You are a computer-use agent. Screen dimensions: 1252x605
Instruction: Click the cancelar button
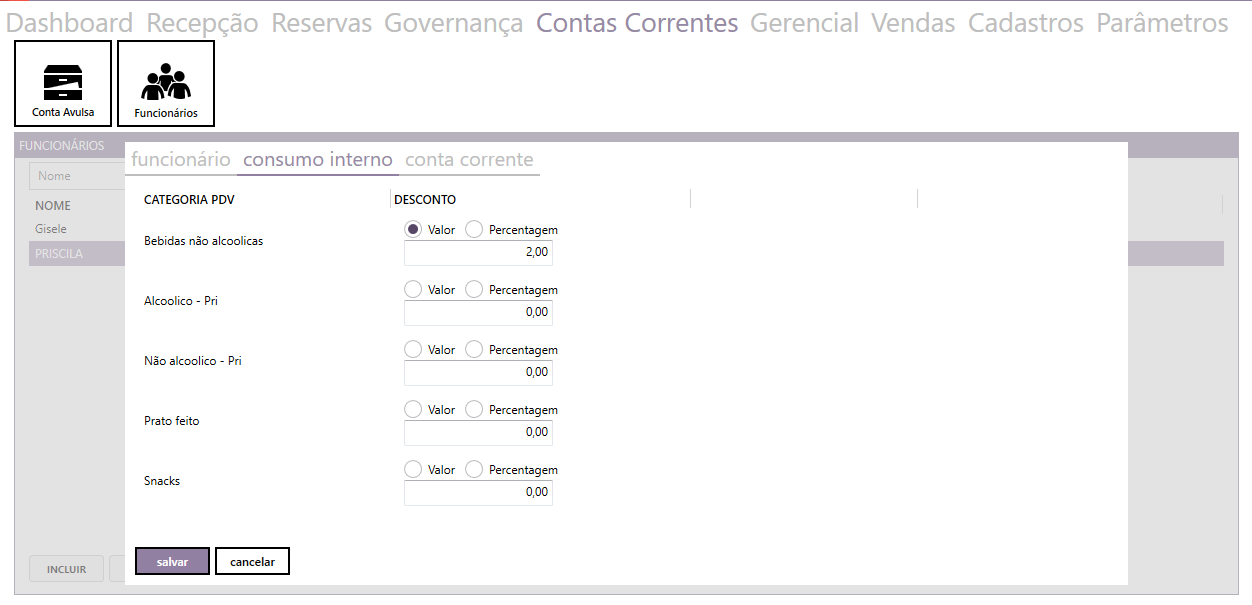252,562
